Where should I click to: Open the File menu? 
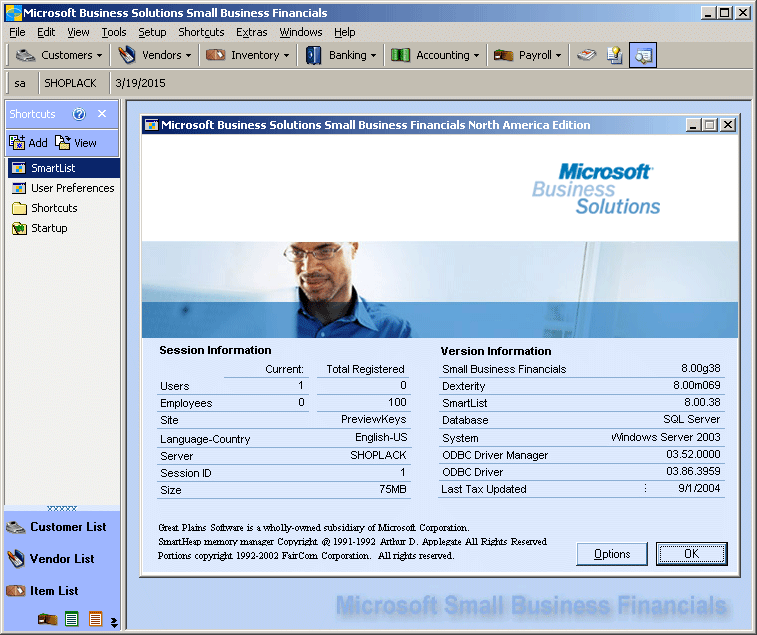click(x=17, y=32)
